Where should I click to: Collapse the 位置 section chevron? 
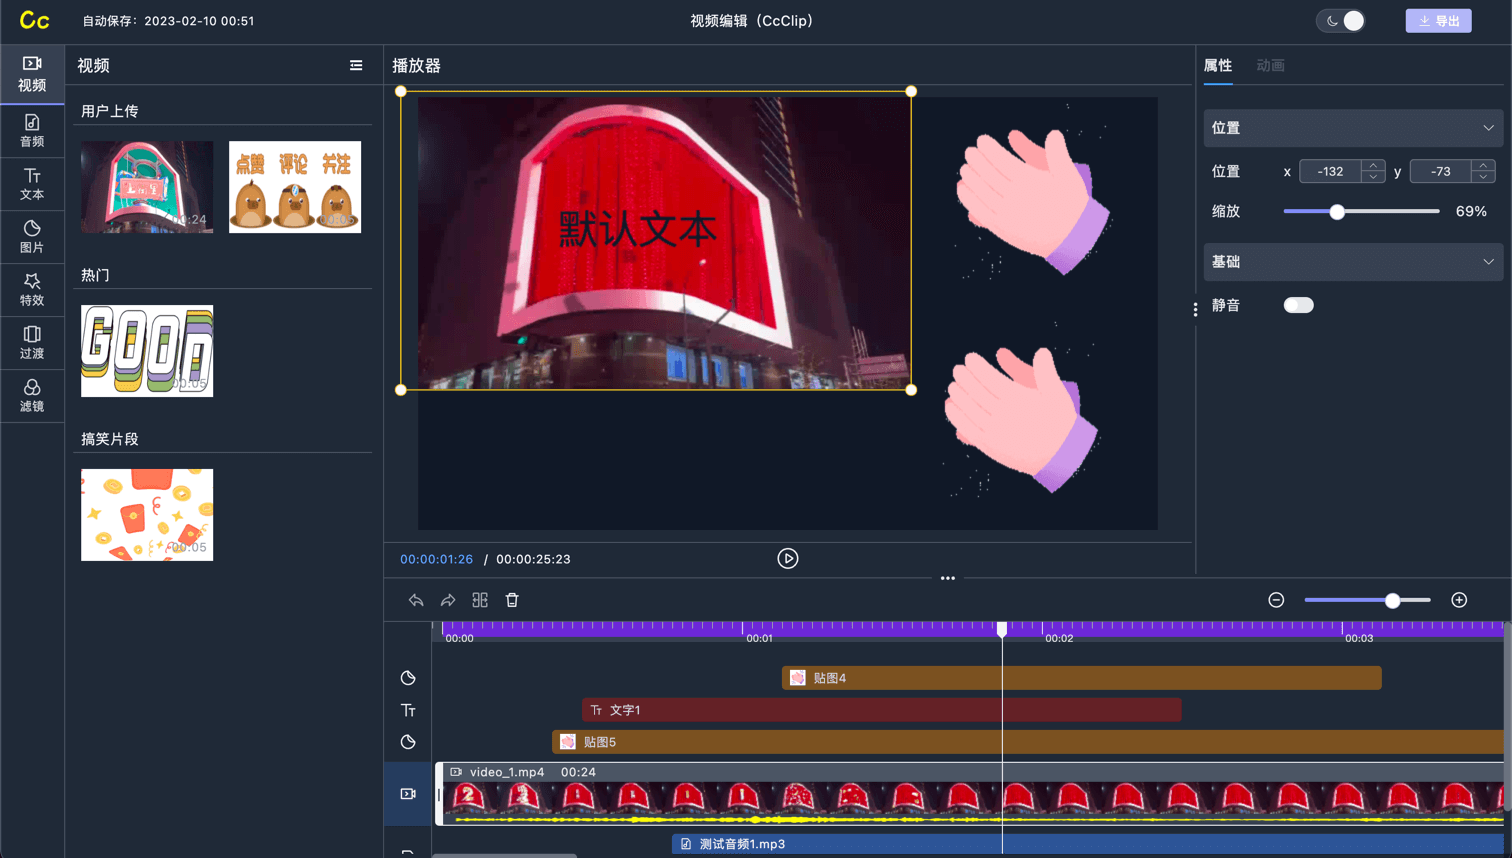(x=1488, y=128)
